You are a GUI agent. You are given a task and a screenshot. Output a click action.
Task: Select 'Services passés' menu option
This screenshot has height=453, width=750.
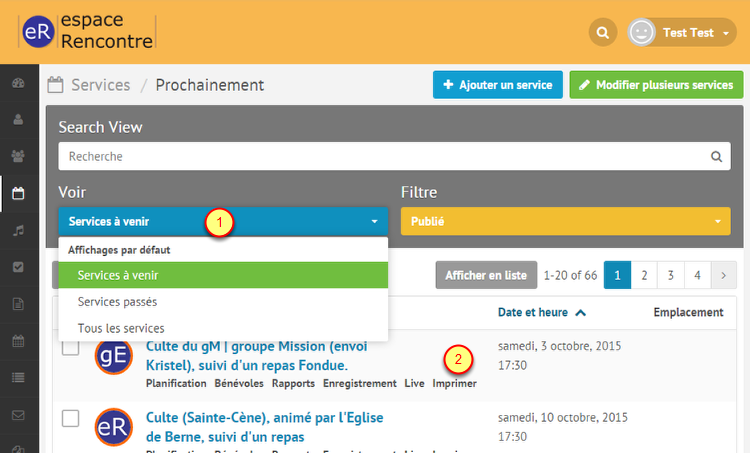(223, 302)
